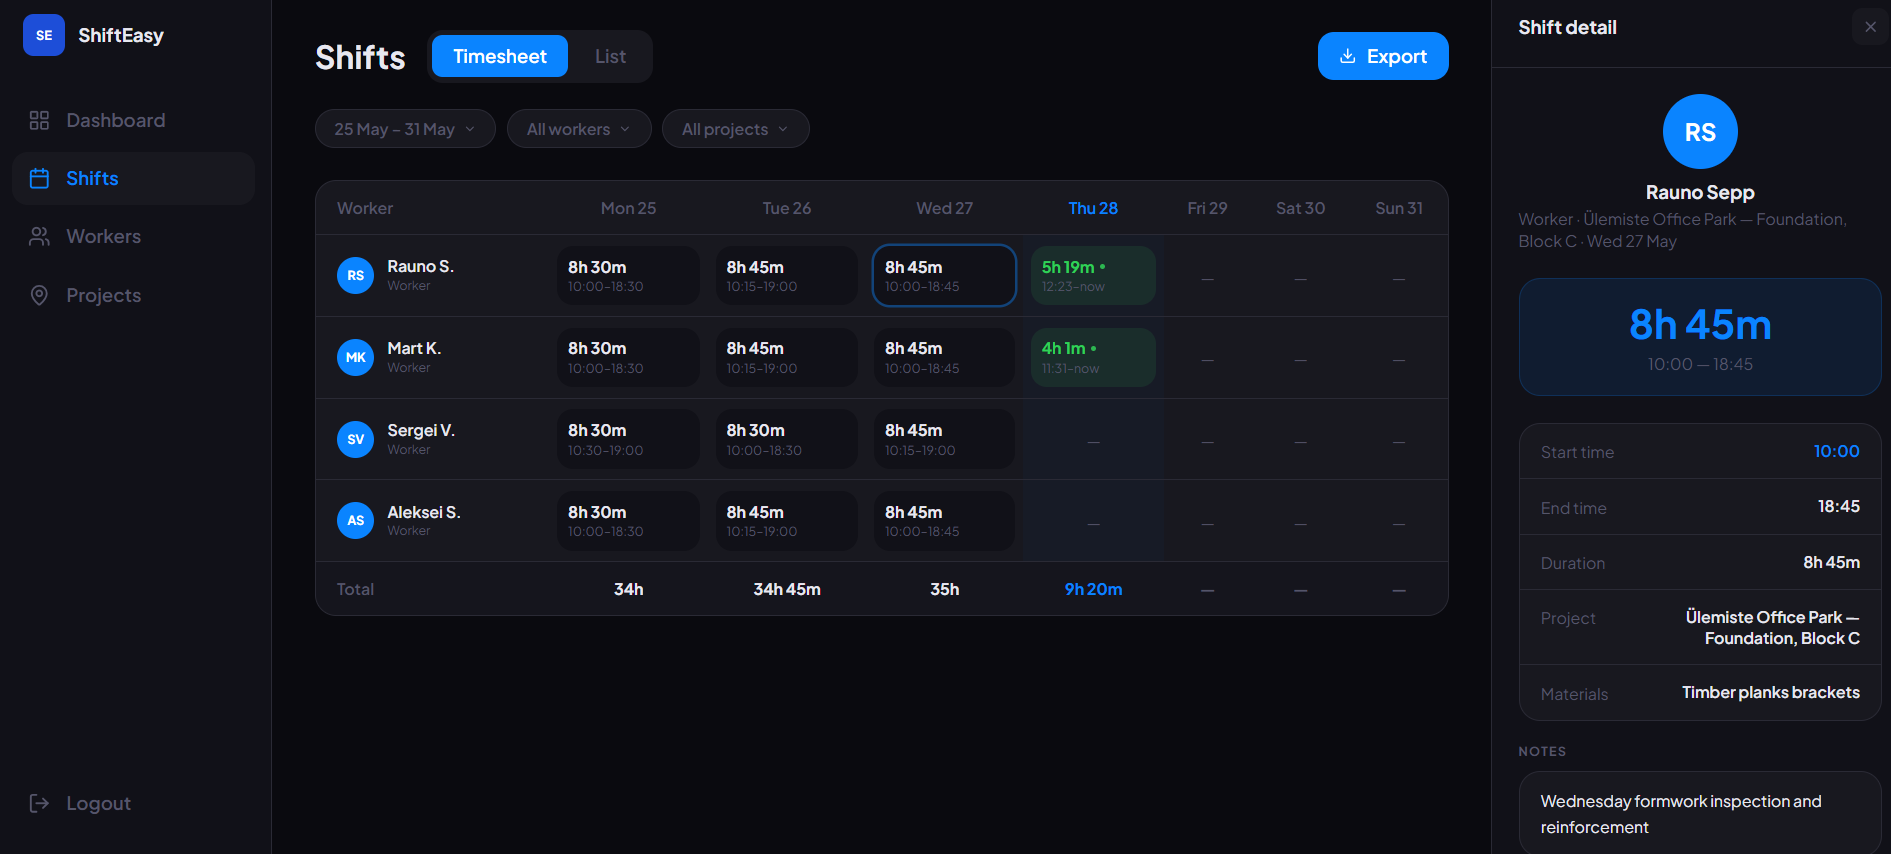
Task: Open Rauno S. active 5h 19m shift
Action: point(1093,275)
